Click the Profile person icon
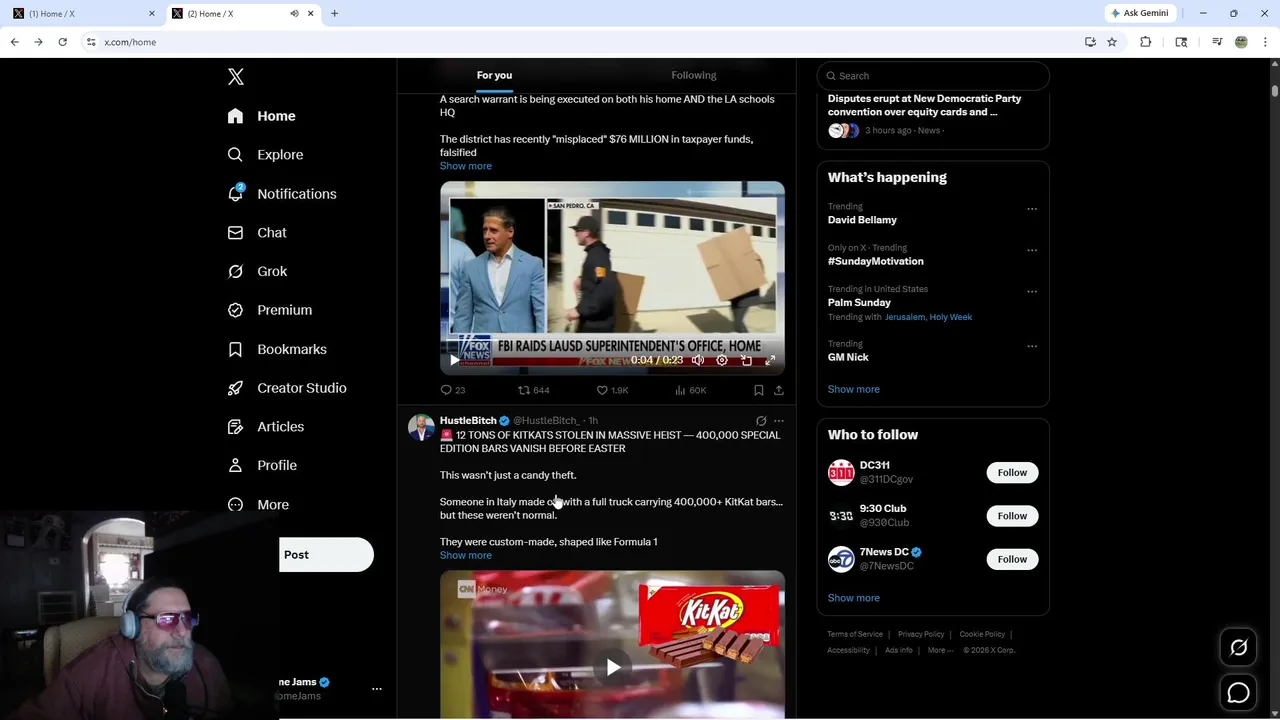This screenshot has height=720, width=1280. point(235,465)
